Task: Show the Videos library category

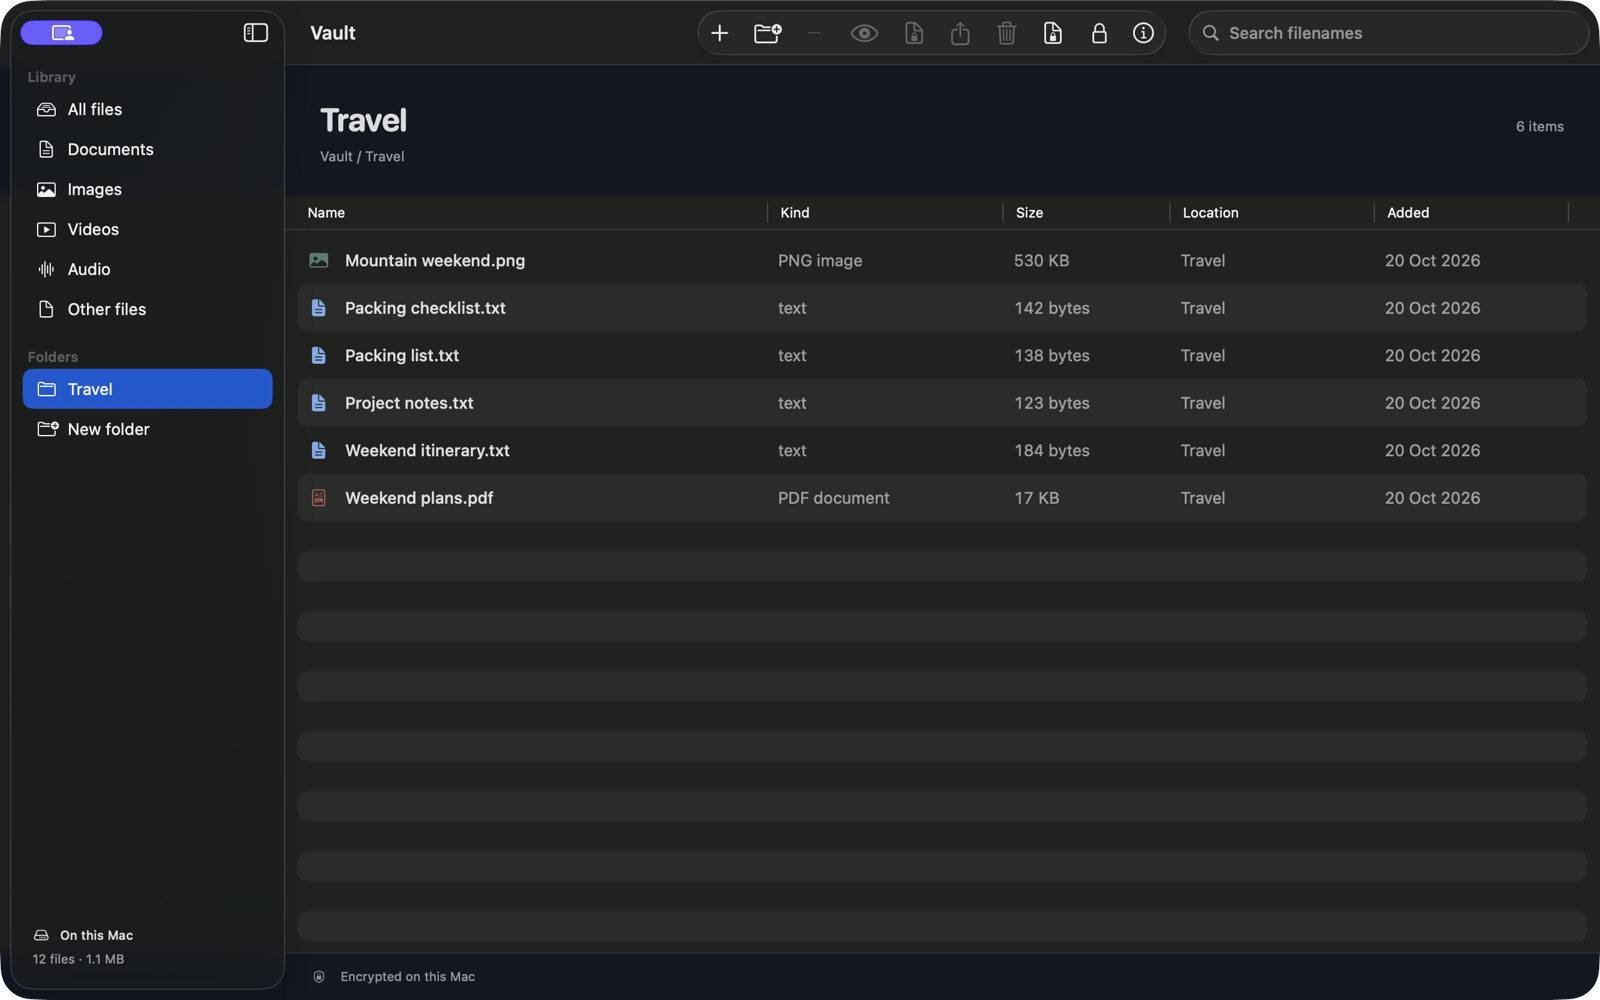Action: [x=147, y=229]
